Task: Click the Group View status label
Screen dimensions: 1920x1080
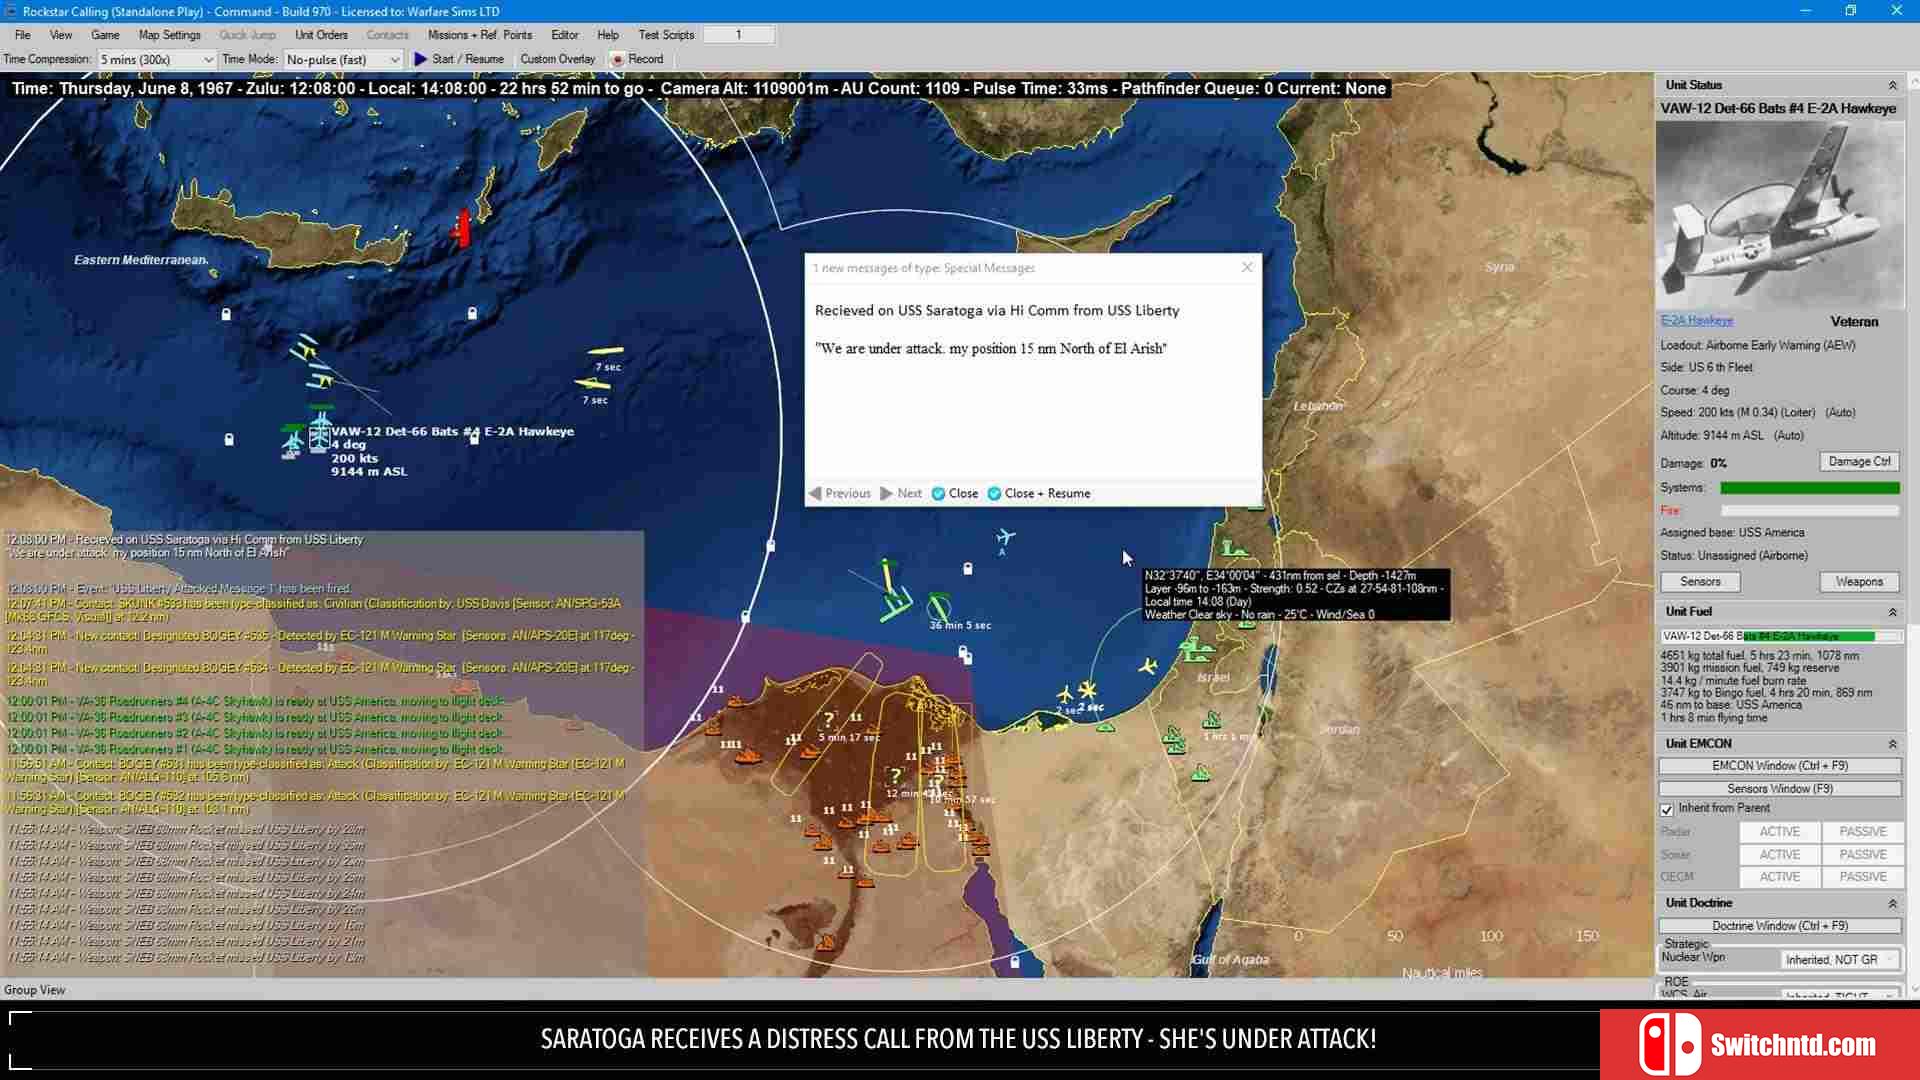Action: [35, 990]
